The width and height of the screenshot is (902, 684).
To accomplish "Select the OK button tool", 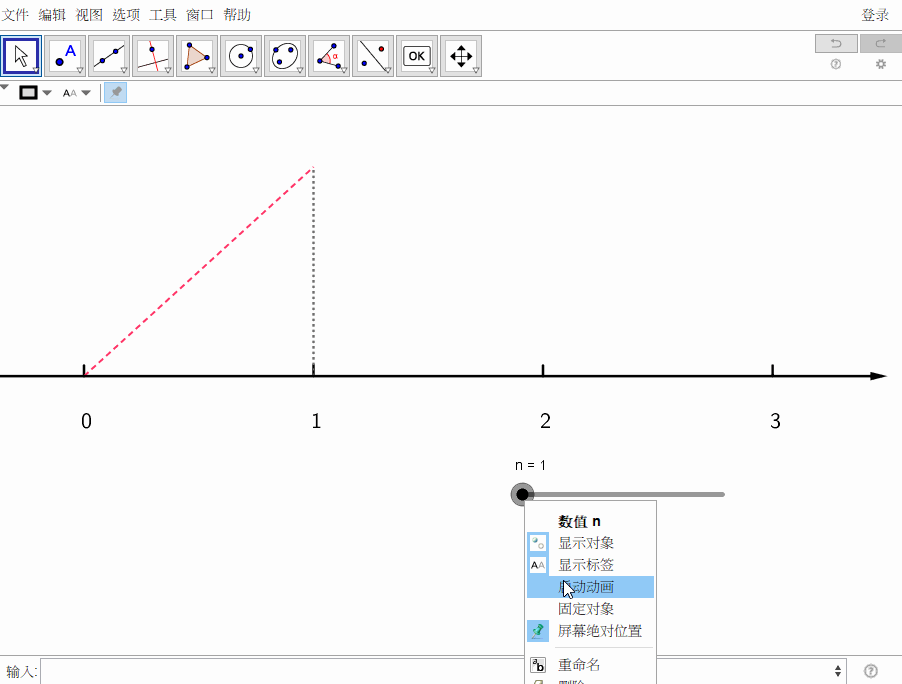I will [x=417, y=56].
